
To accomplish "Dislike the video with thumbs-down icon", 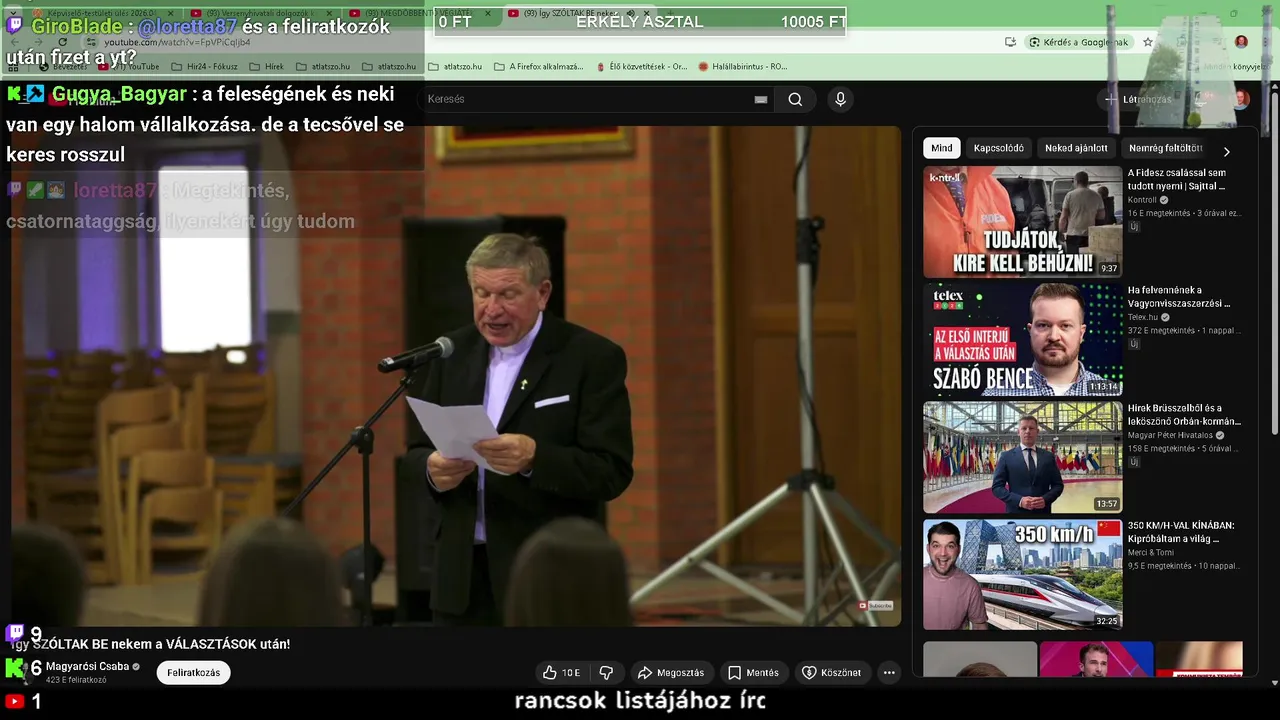I will click(x=606, y=673).
